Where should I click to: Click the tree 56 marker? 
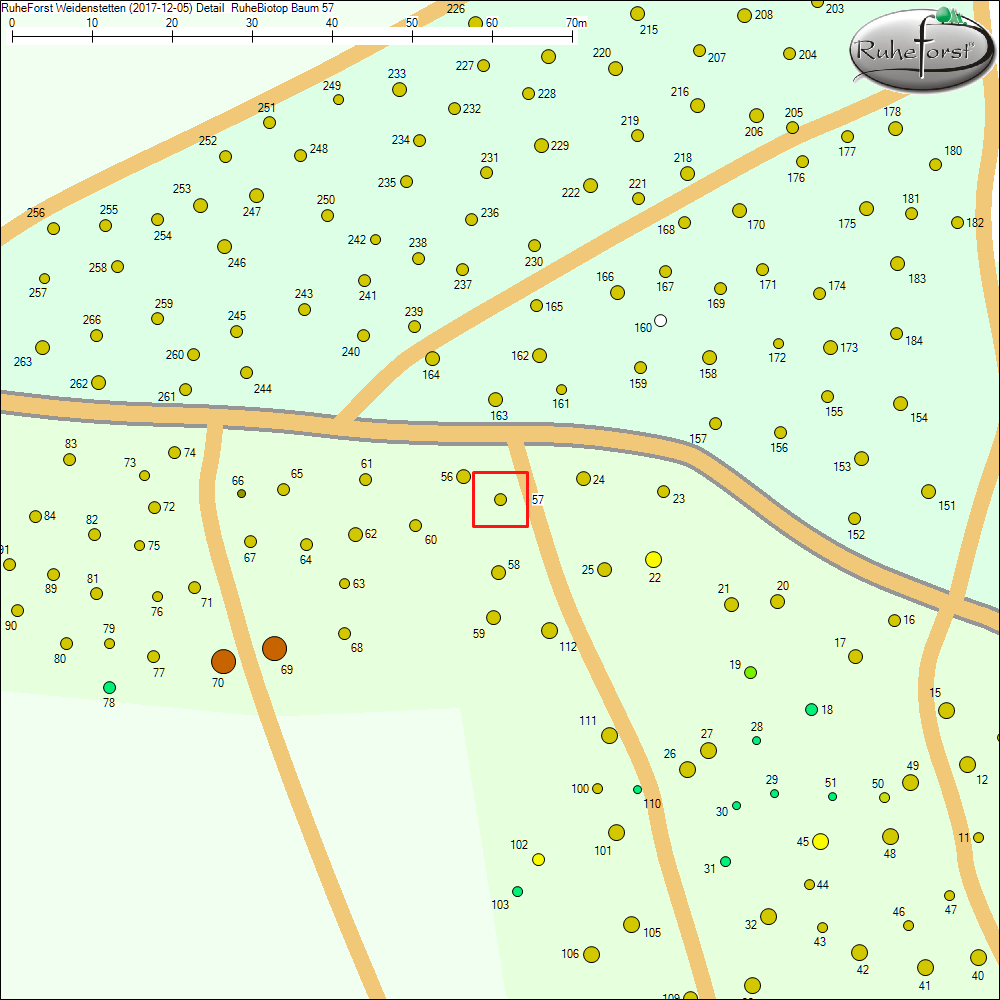(463, 476)
